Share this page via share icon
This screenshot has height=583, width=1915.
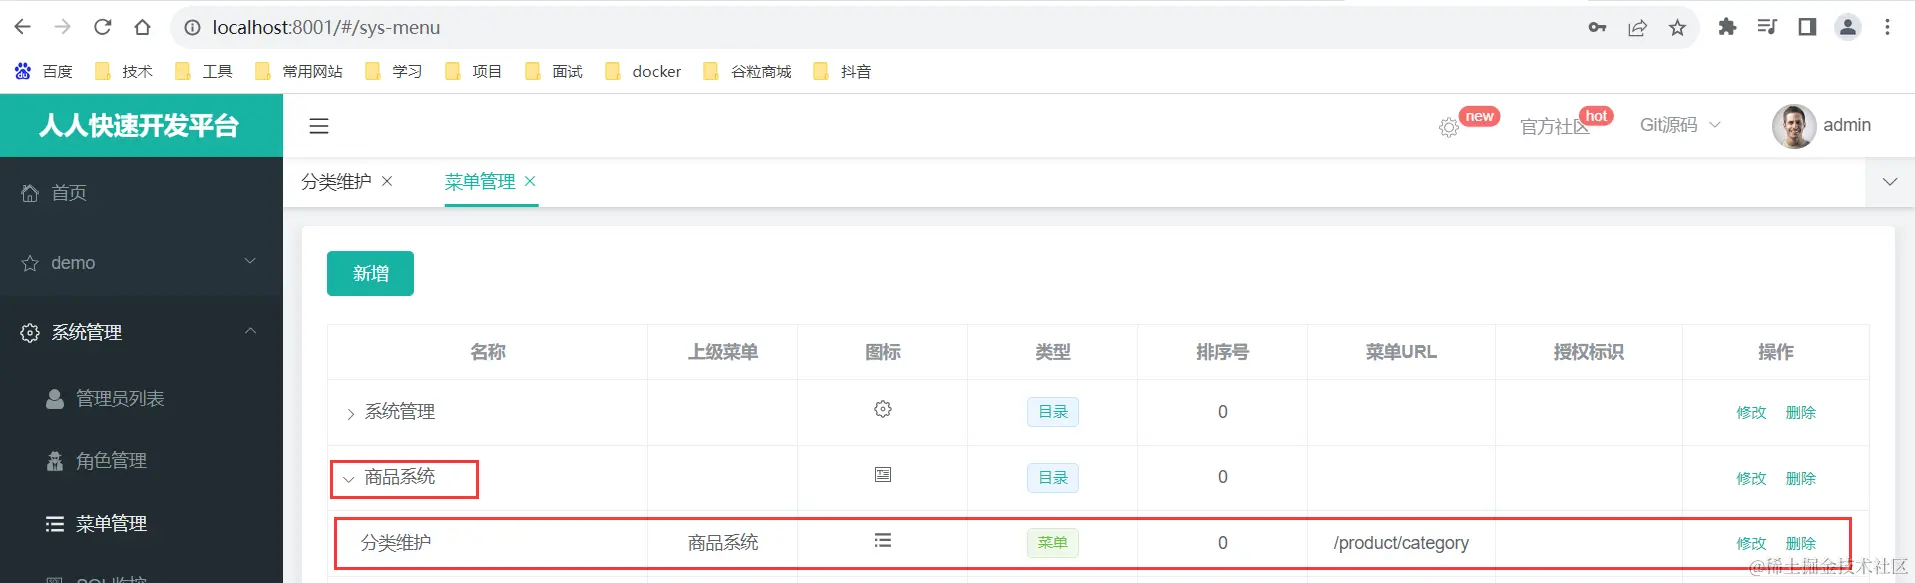(x=1637, y=27)
